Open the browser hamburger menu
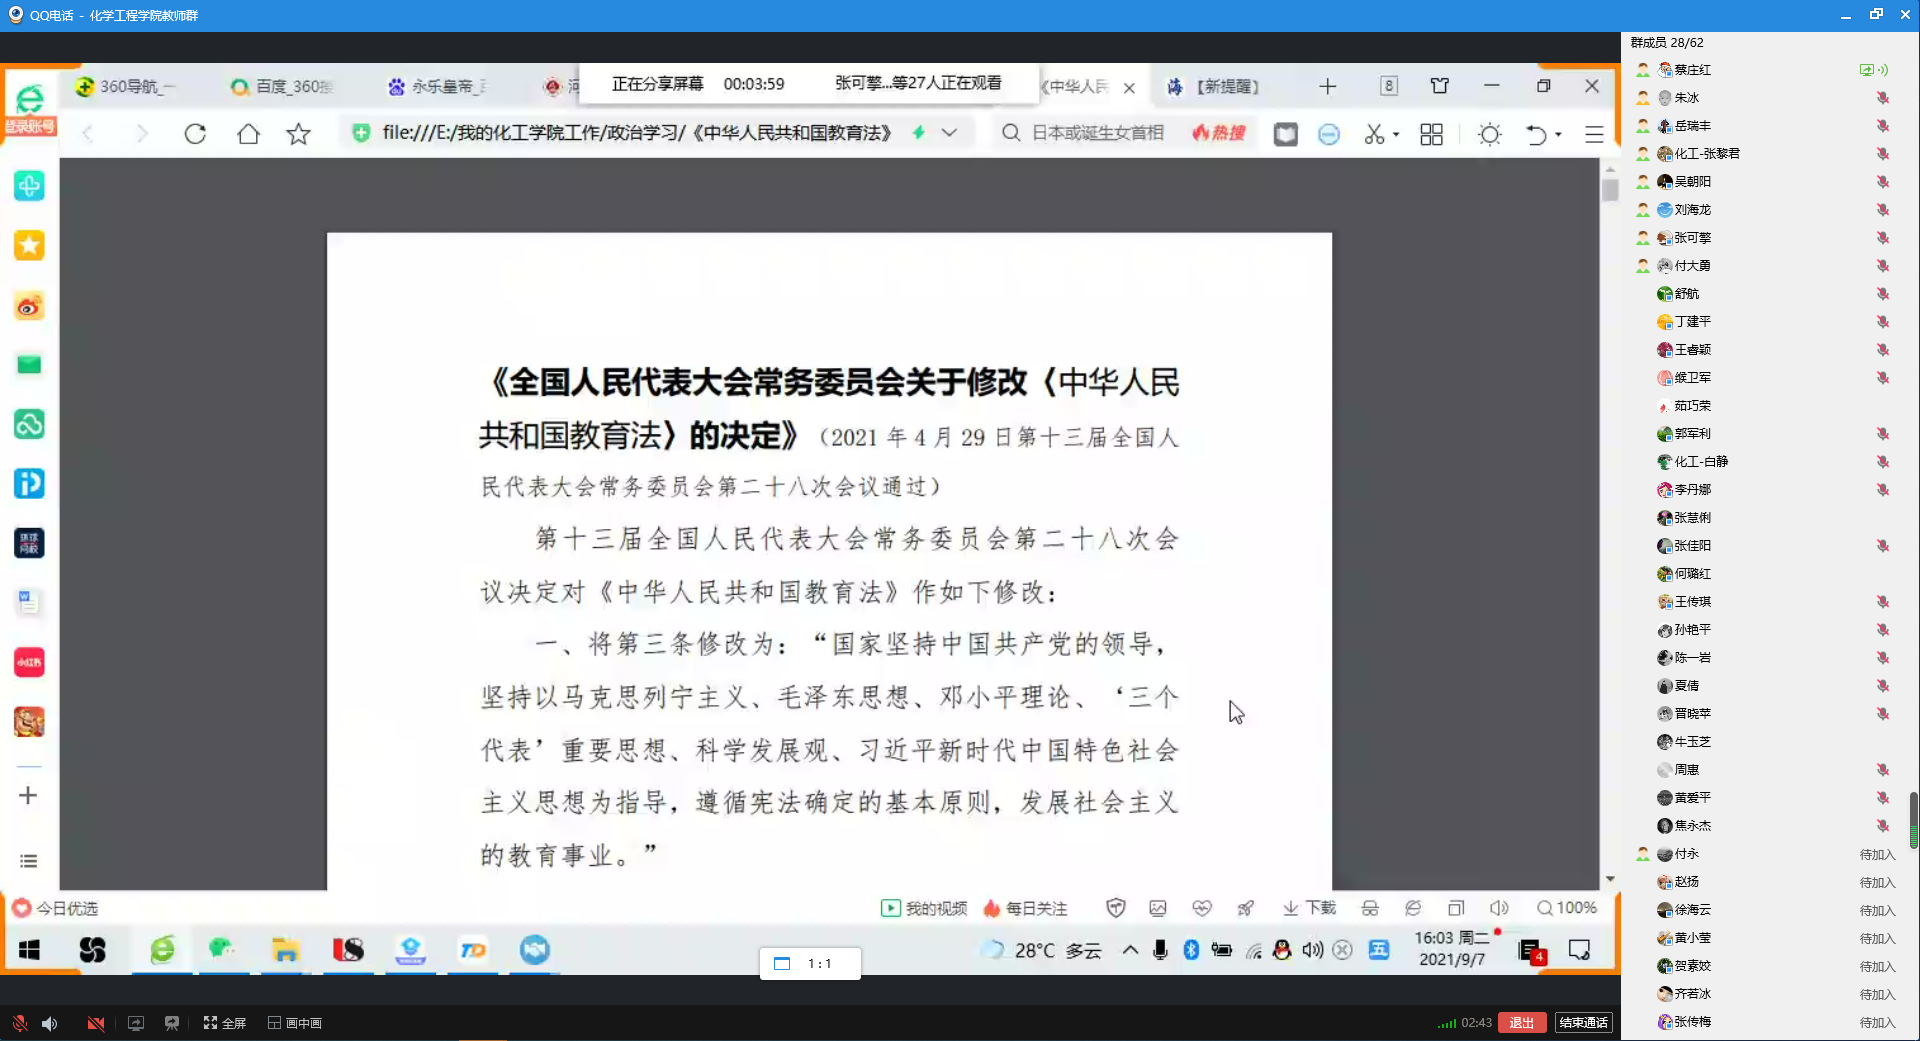The height and width of the screenshot is (1041, 1920). pyautogui.click(x=1594, y=134)
